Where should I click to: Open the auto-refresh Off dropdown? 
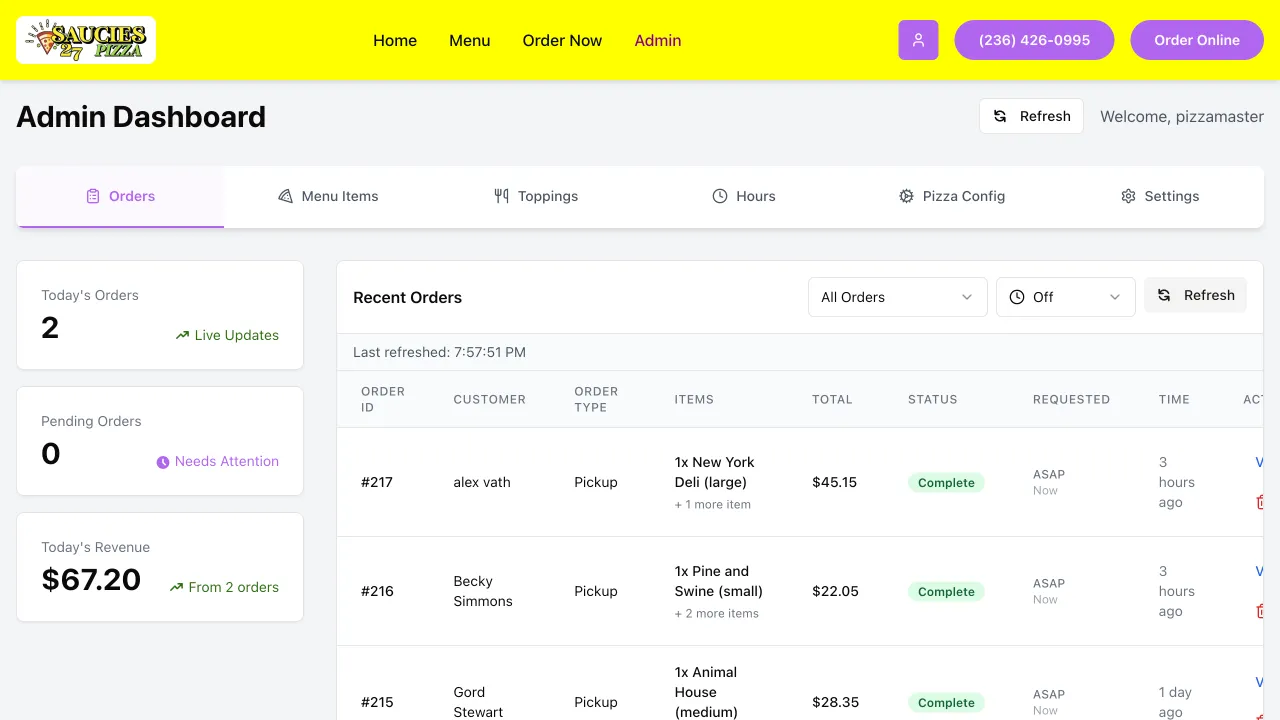pos(1065,297)
